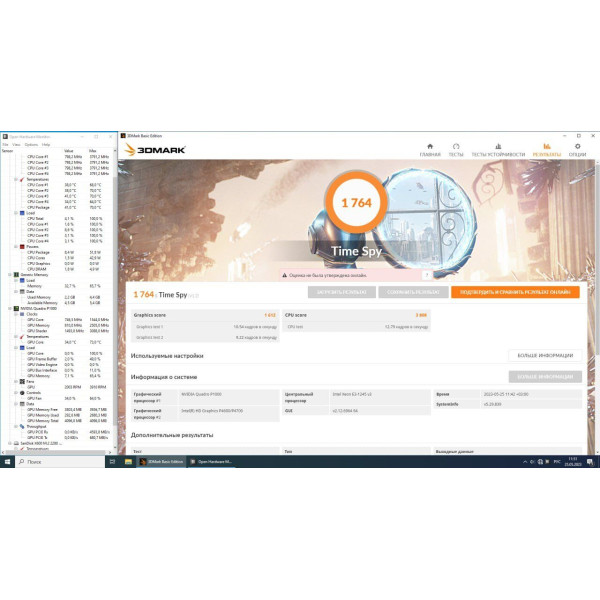The height and width of the screenshot is (600, 600).
Task: Click the Open Hardware Monitor vertical scrollbar
Action: [x=115, y=299]
